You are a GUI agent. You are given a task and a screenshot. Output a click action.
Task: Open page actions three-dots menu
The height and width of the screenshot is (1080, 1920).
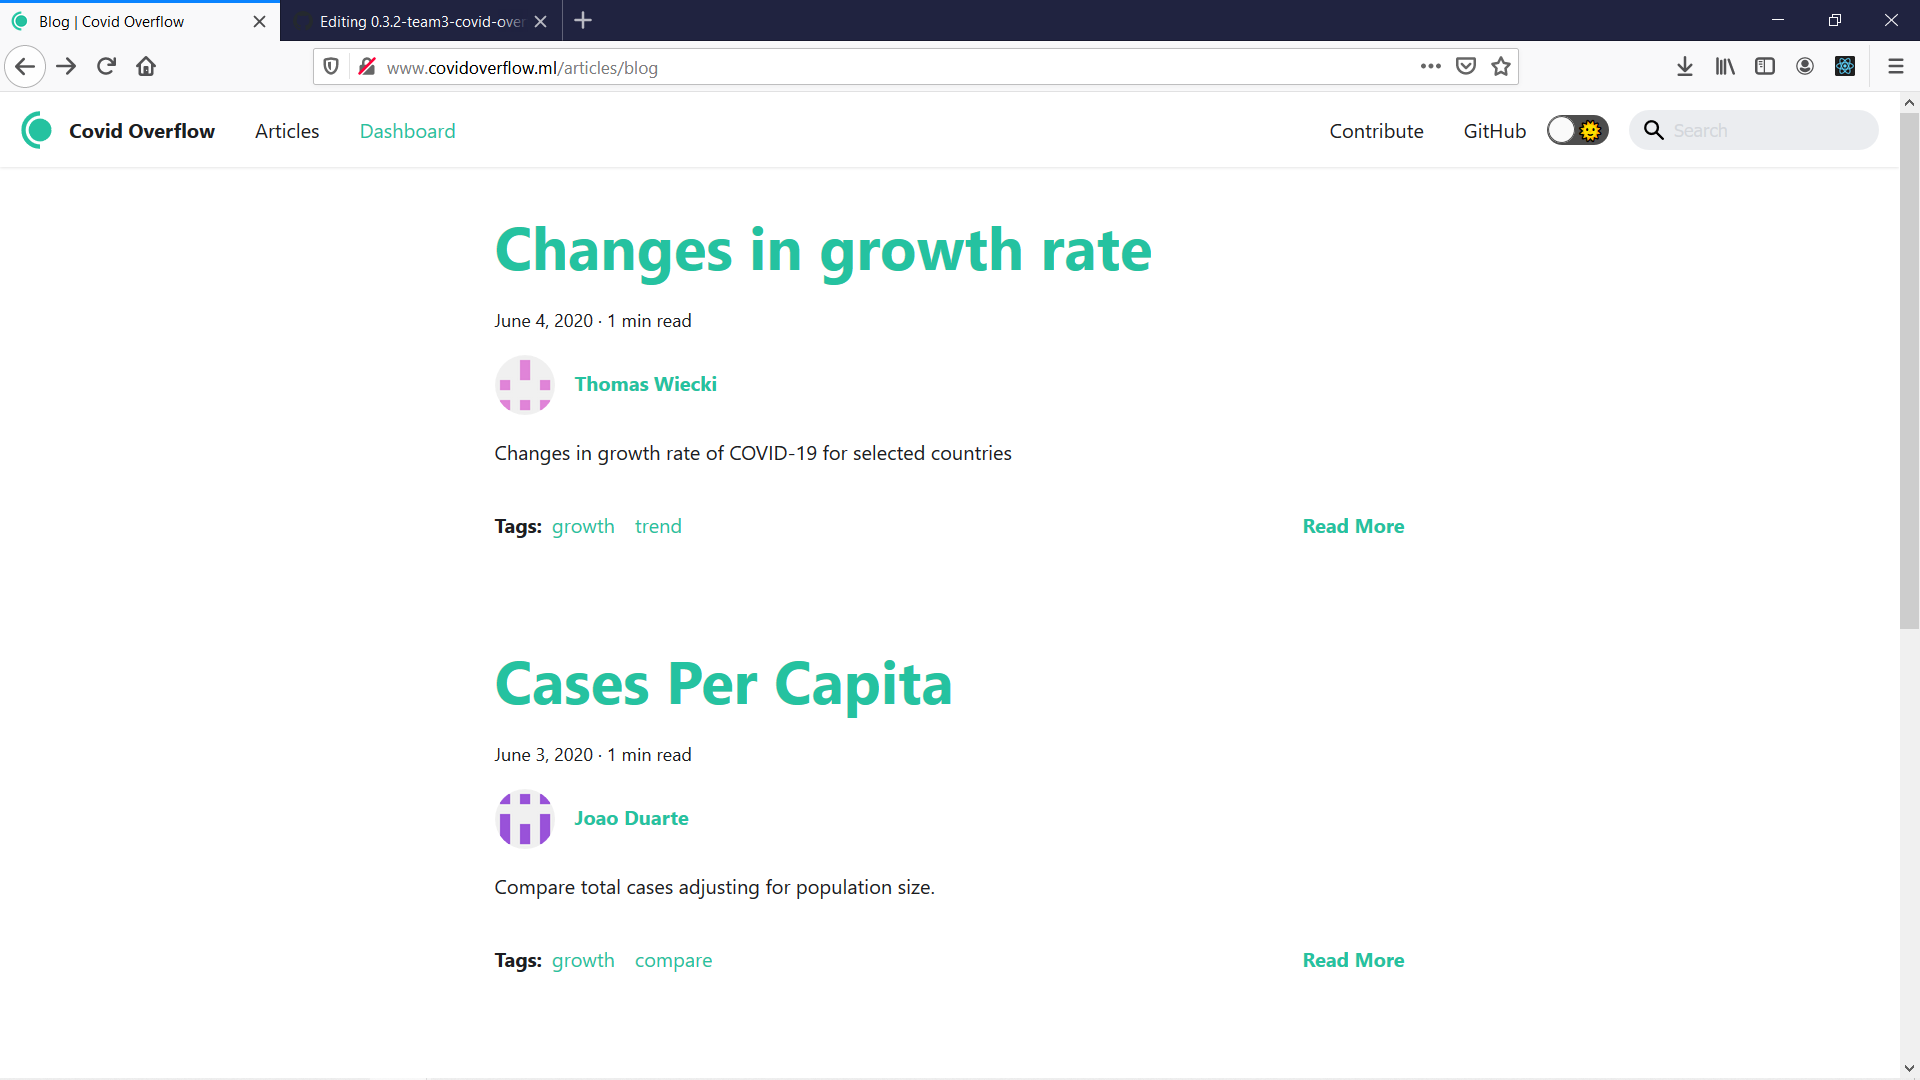click(1430, 67)
